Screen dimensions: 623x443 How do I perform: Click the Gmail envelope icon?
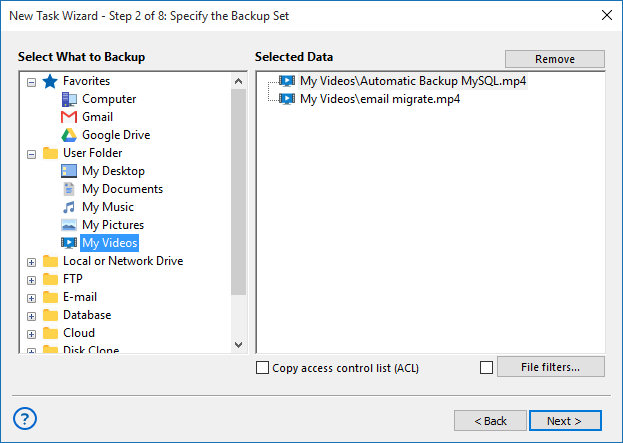tap(69, 117)
